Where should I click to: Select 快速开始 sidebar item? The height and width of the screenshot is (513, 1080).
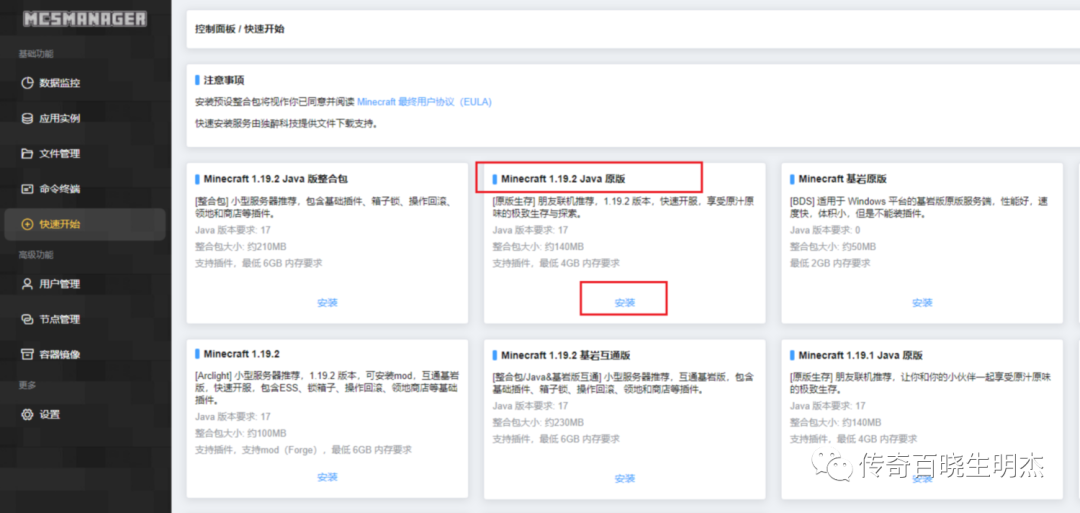[85, 224]
